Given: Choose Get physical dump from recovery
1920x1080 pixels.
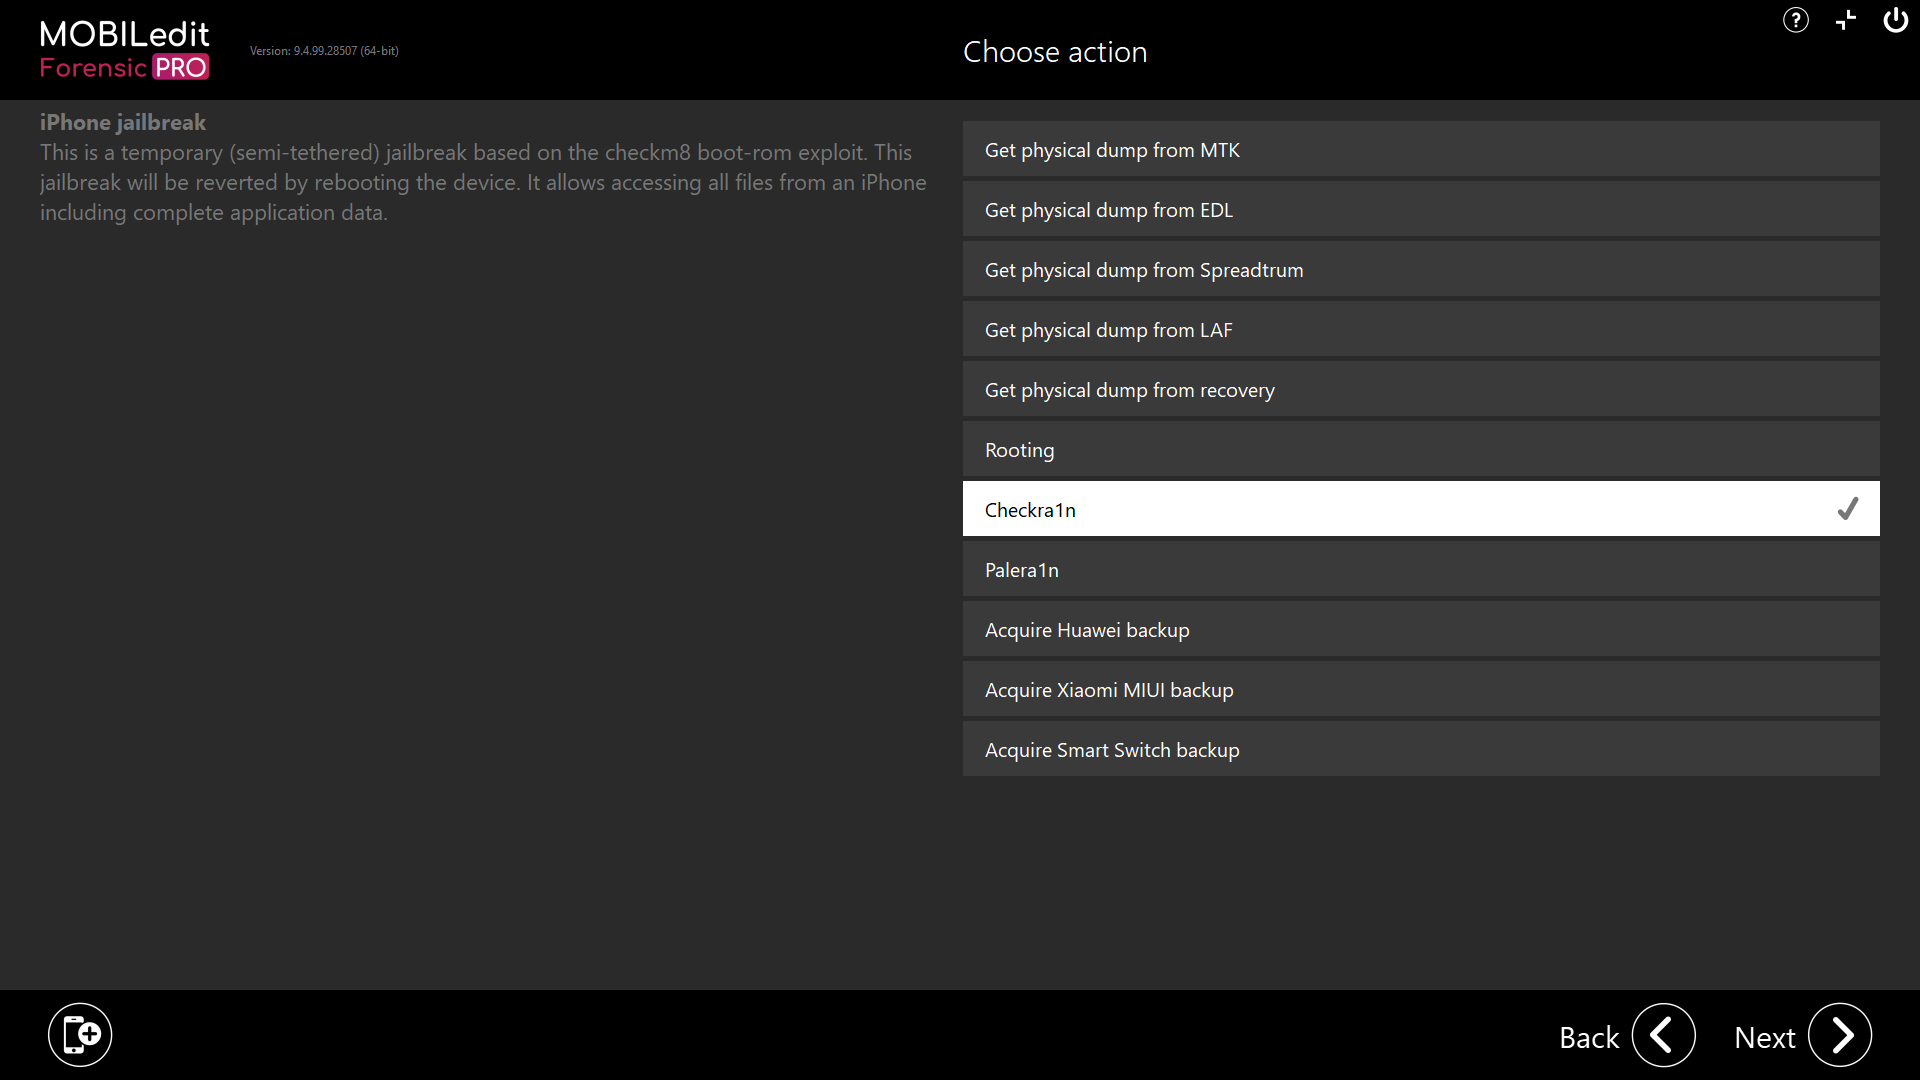Looking at the screenshot, I should click(x=1420, y=389).
